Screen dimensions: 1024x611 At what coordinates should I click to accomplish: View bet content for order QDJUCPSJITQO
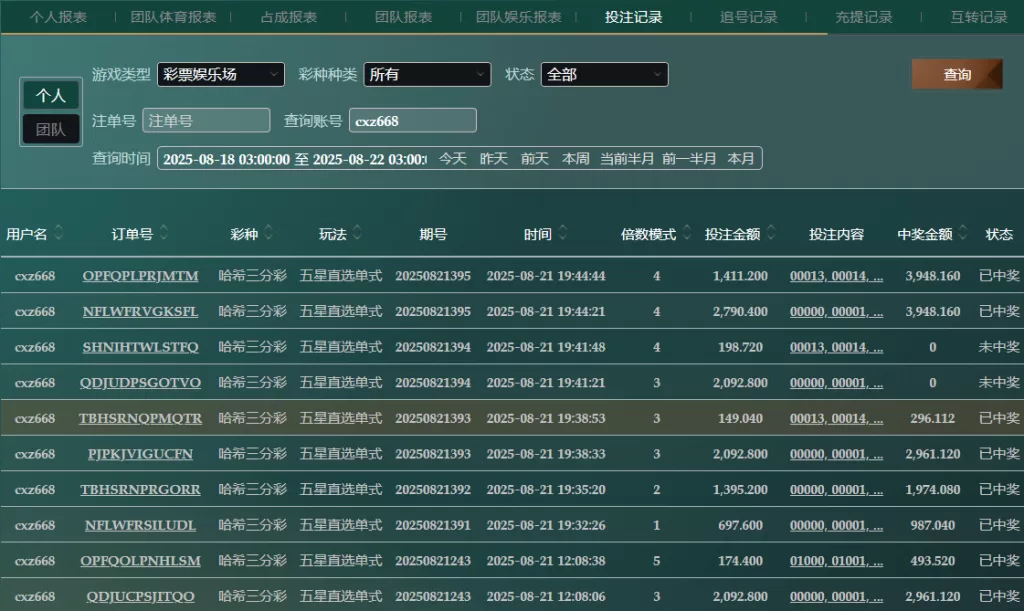tap(836, 596)
